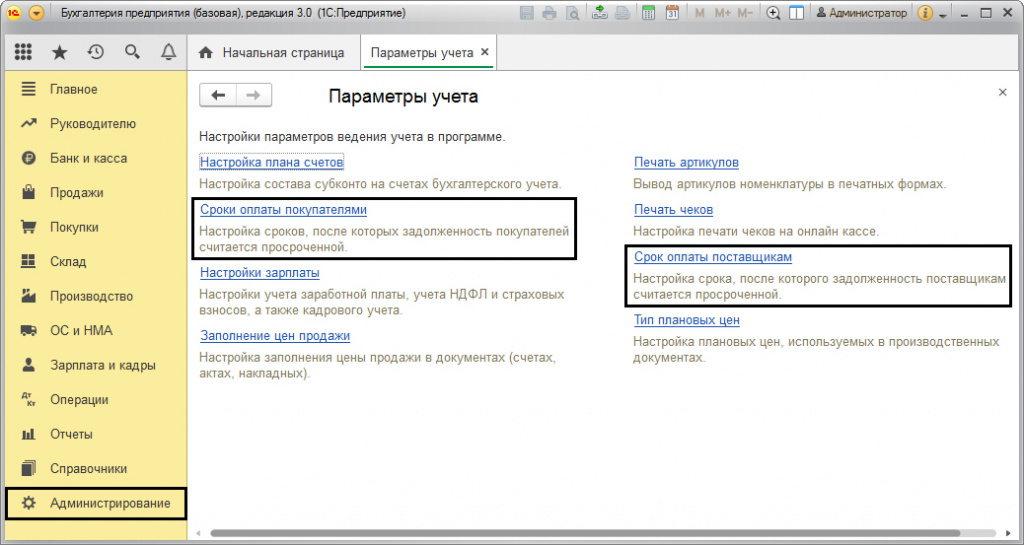Open Favorites star icon
The image size is (1024, 545).
[59, 52]
